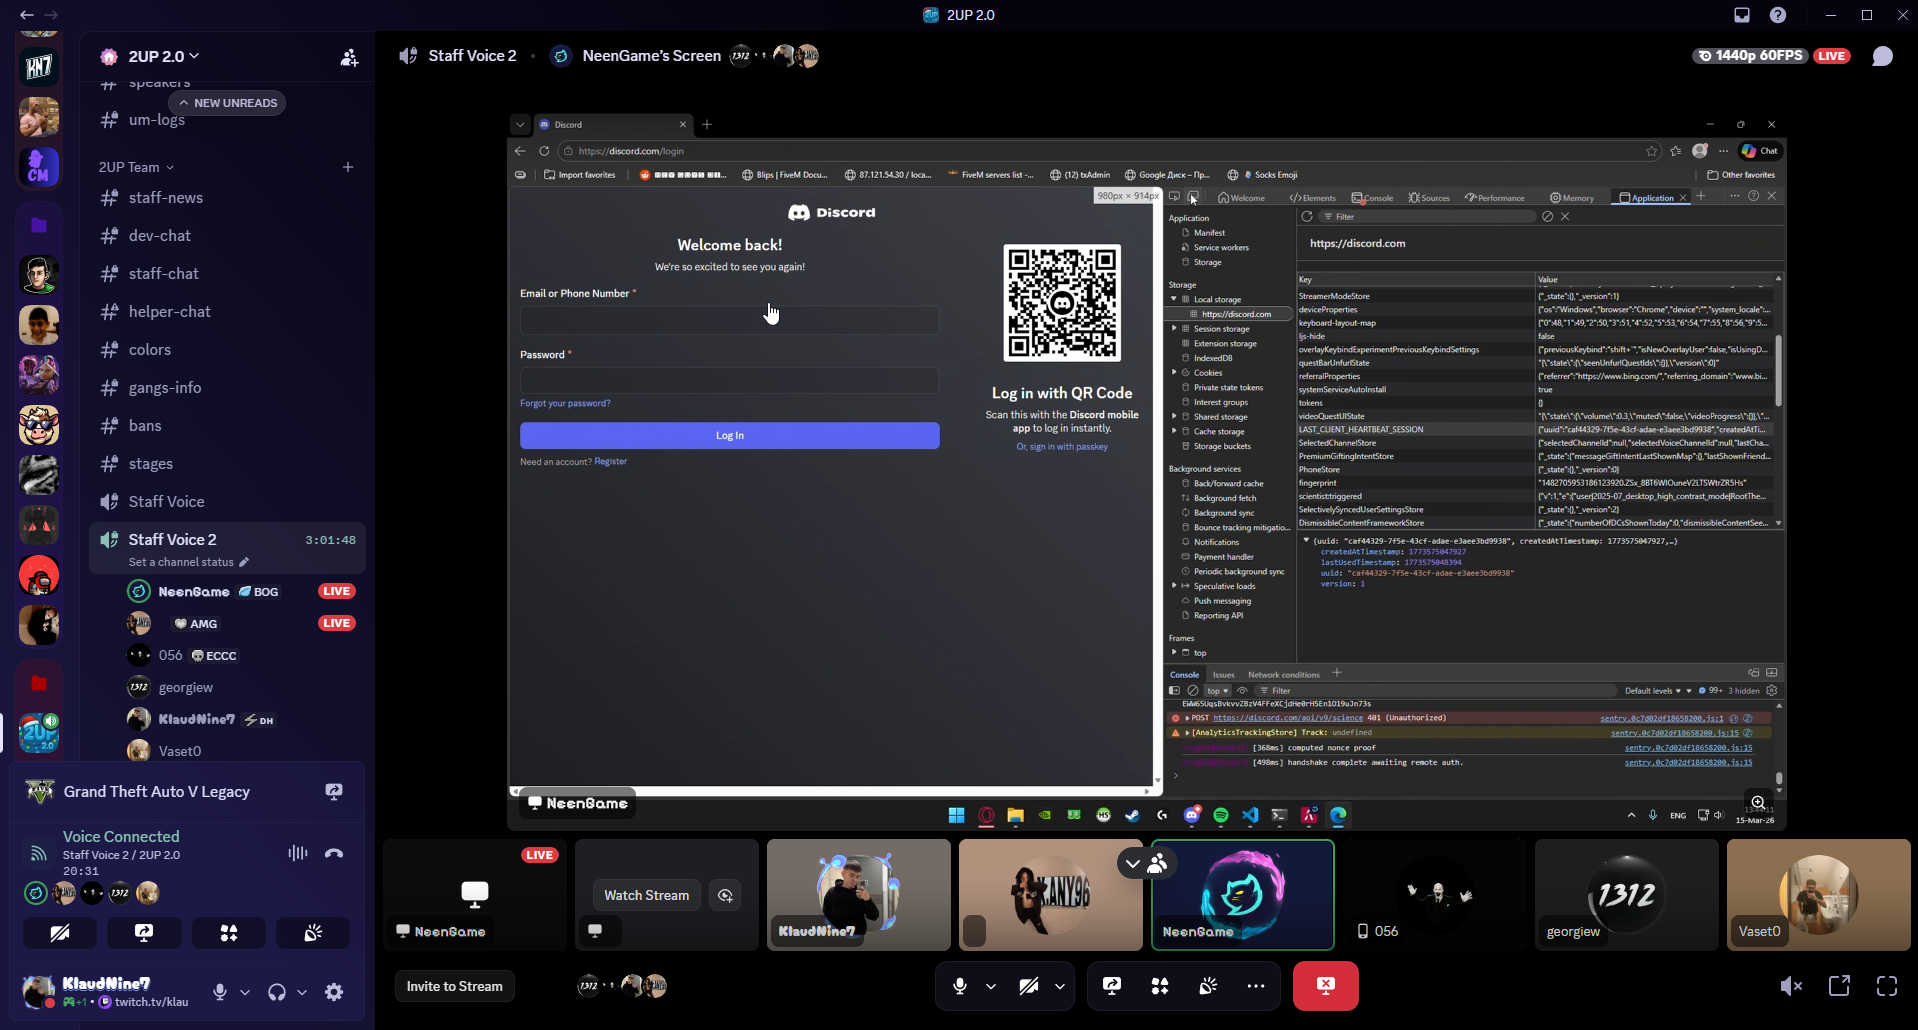Screen dimensions: 1918x1030
Task: Select the 2UP 2.0 server icon in sidebar
Action: click(39, 733)
